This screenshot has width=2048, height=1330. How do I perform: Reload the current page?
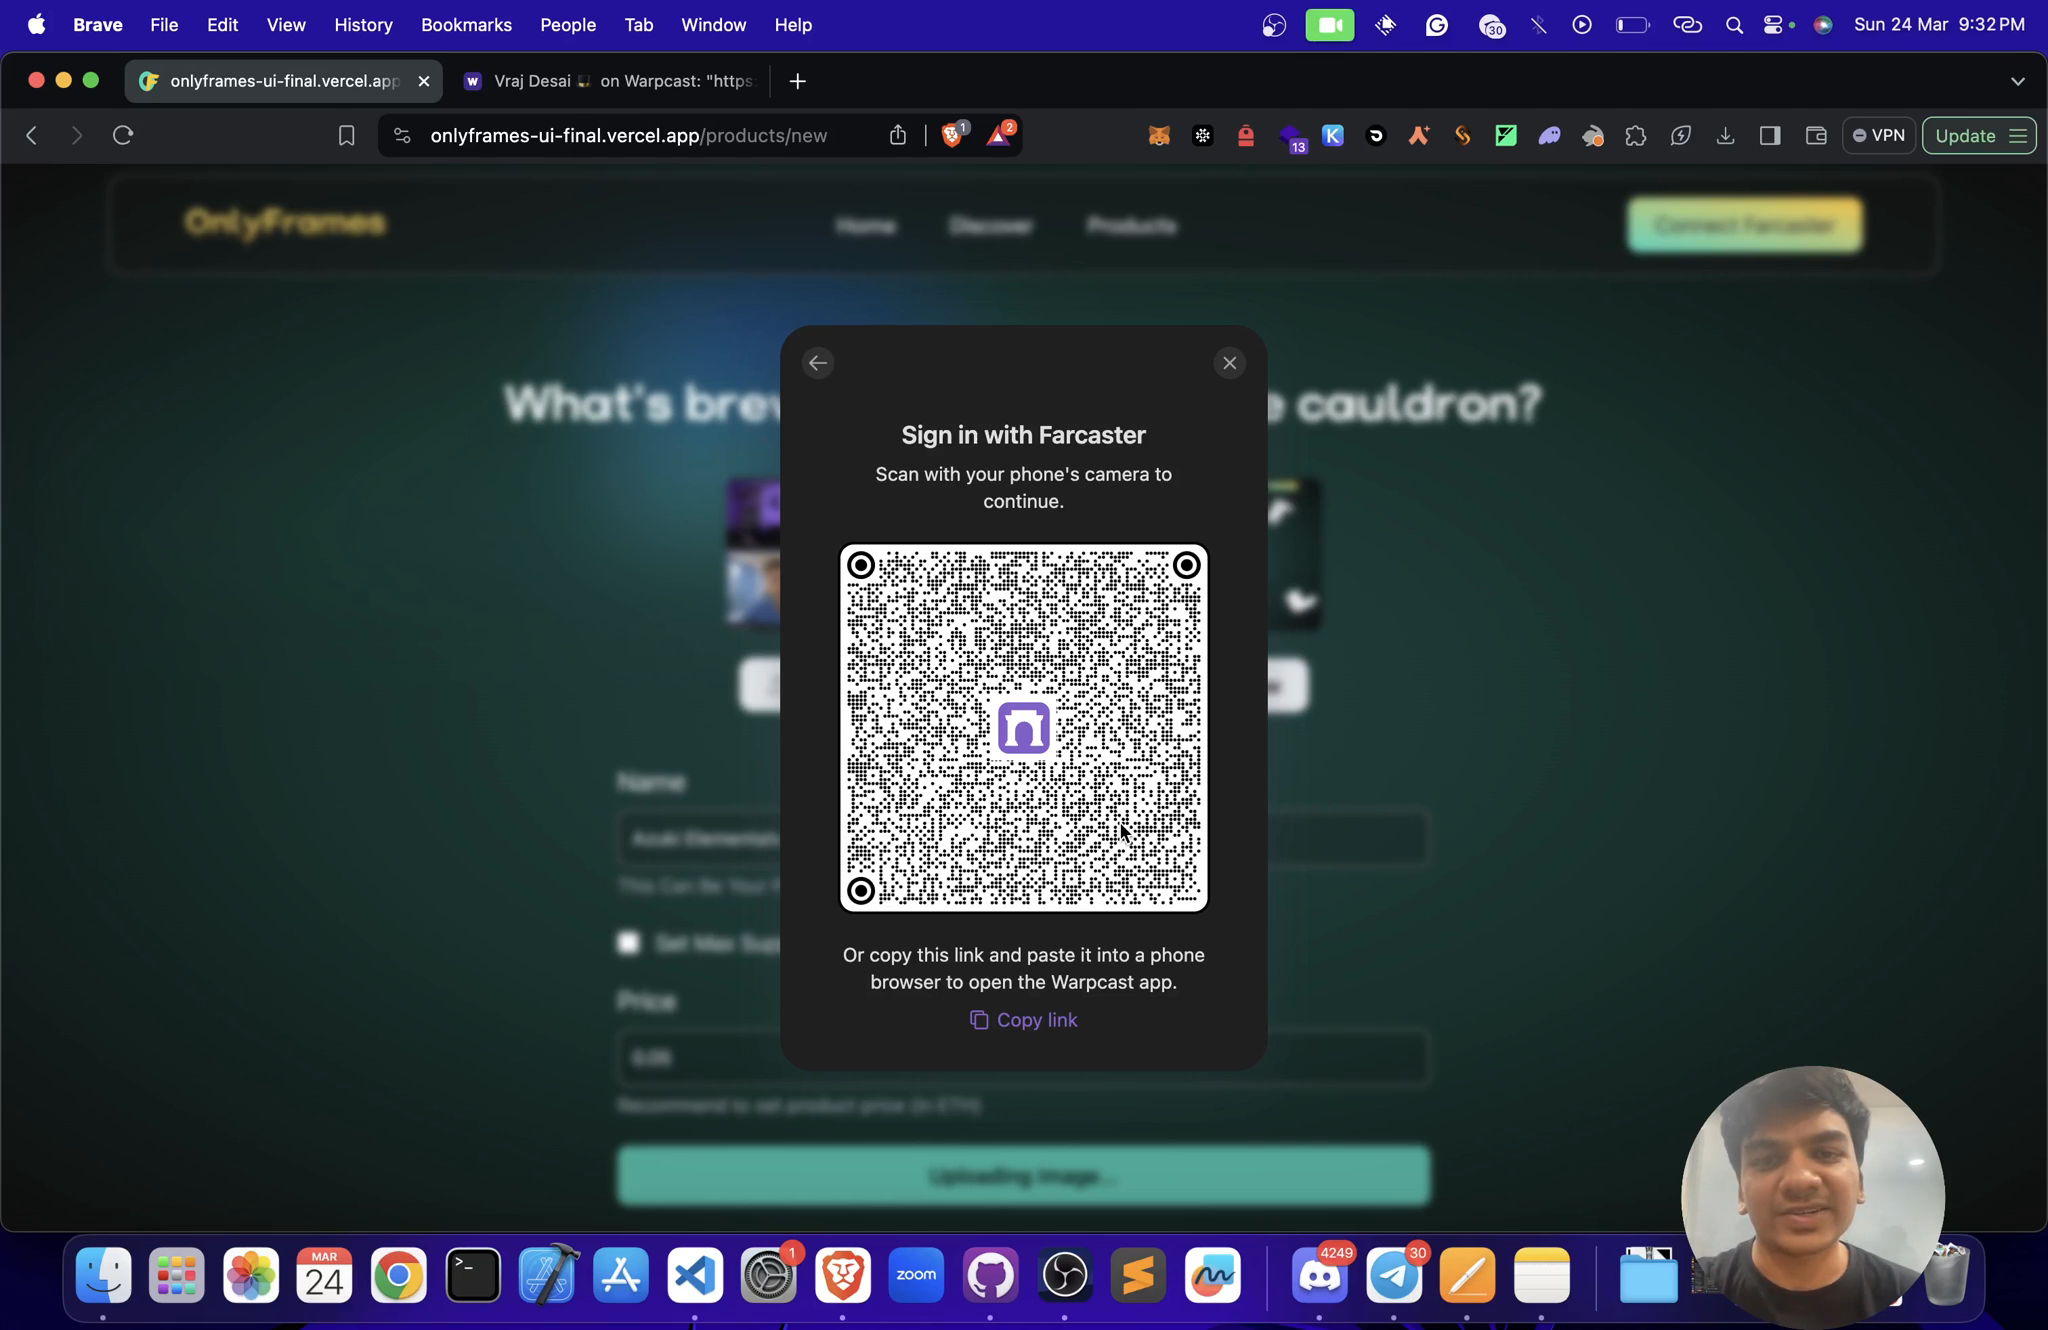[x=123, y=135]
